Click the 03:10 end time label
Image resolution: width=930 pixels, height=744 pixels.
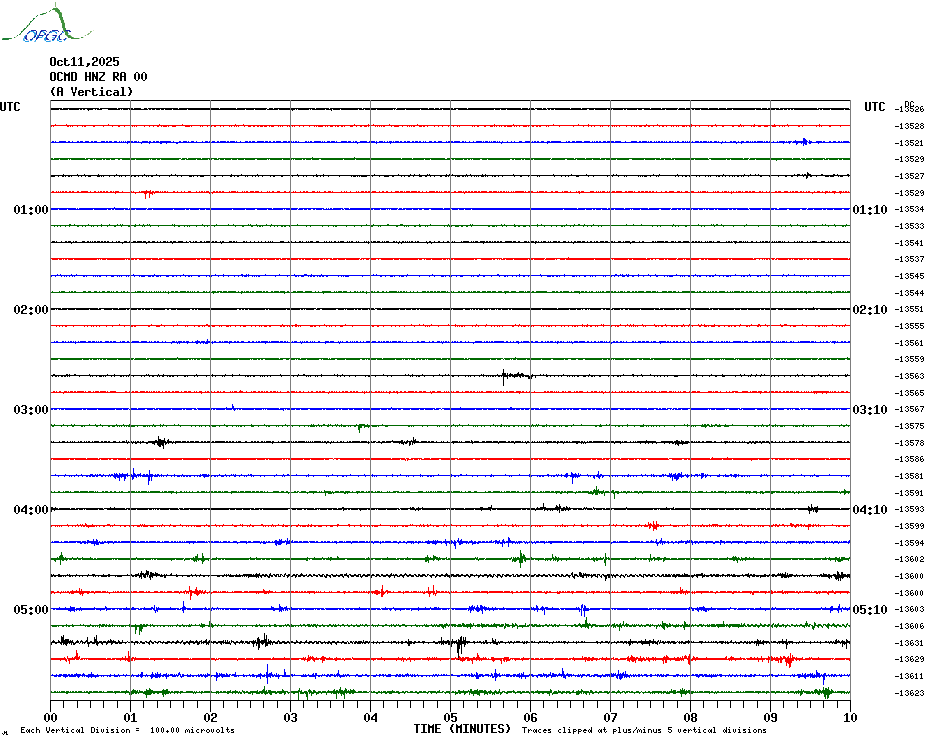pos(870,410)
